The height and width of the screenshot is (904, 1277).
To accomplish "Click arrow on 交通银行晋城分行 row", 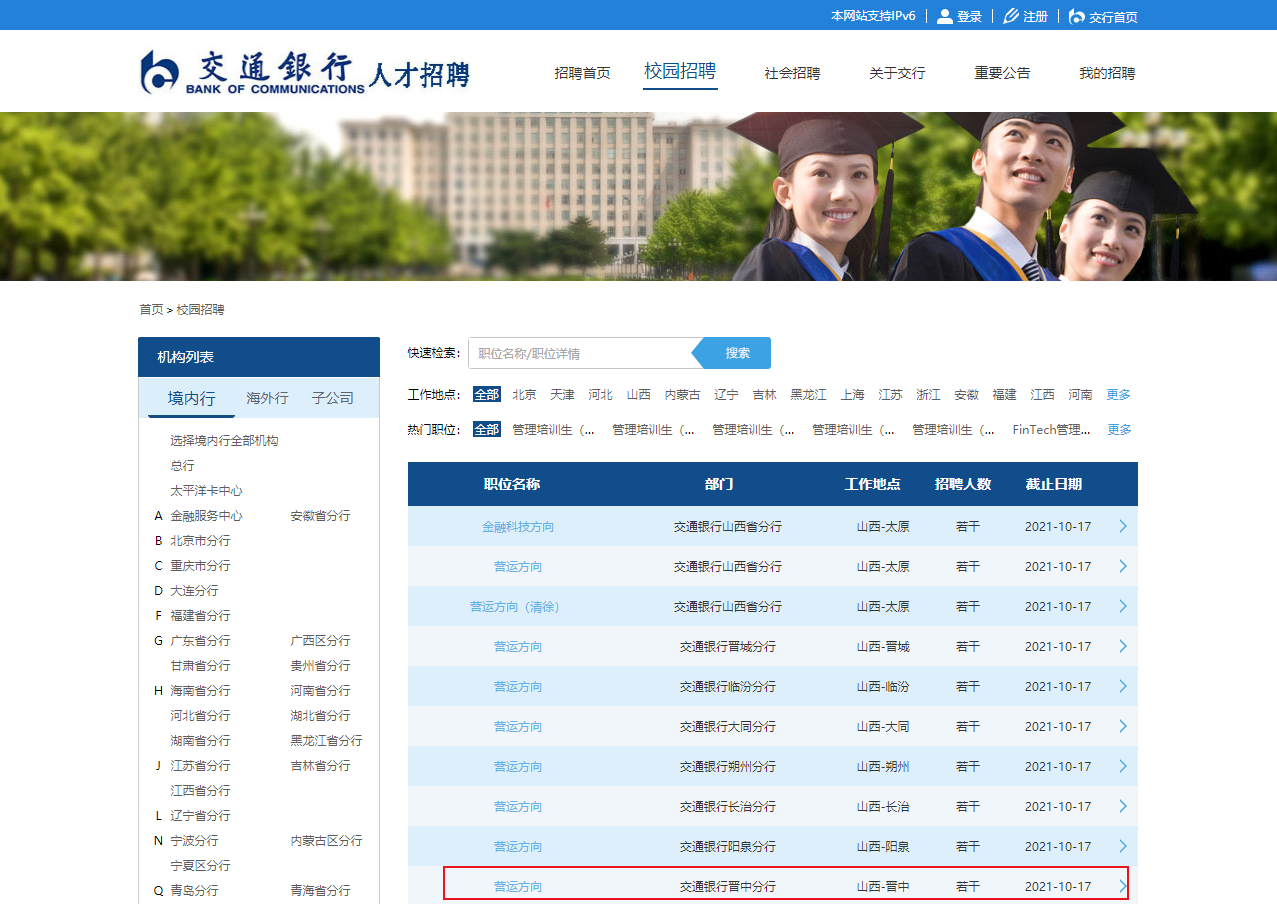I will 1123,646.
